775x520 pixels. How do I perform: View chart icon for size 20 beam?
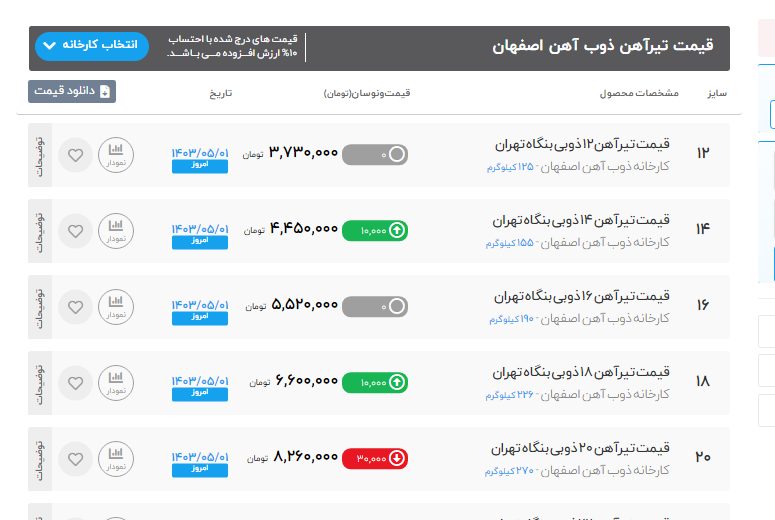[x=115, y=458]
